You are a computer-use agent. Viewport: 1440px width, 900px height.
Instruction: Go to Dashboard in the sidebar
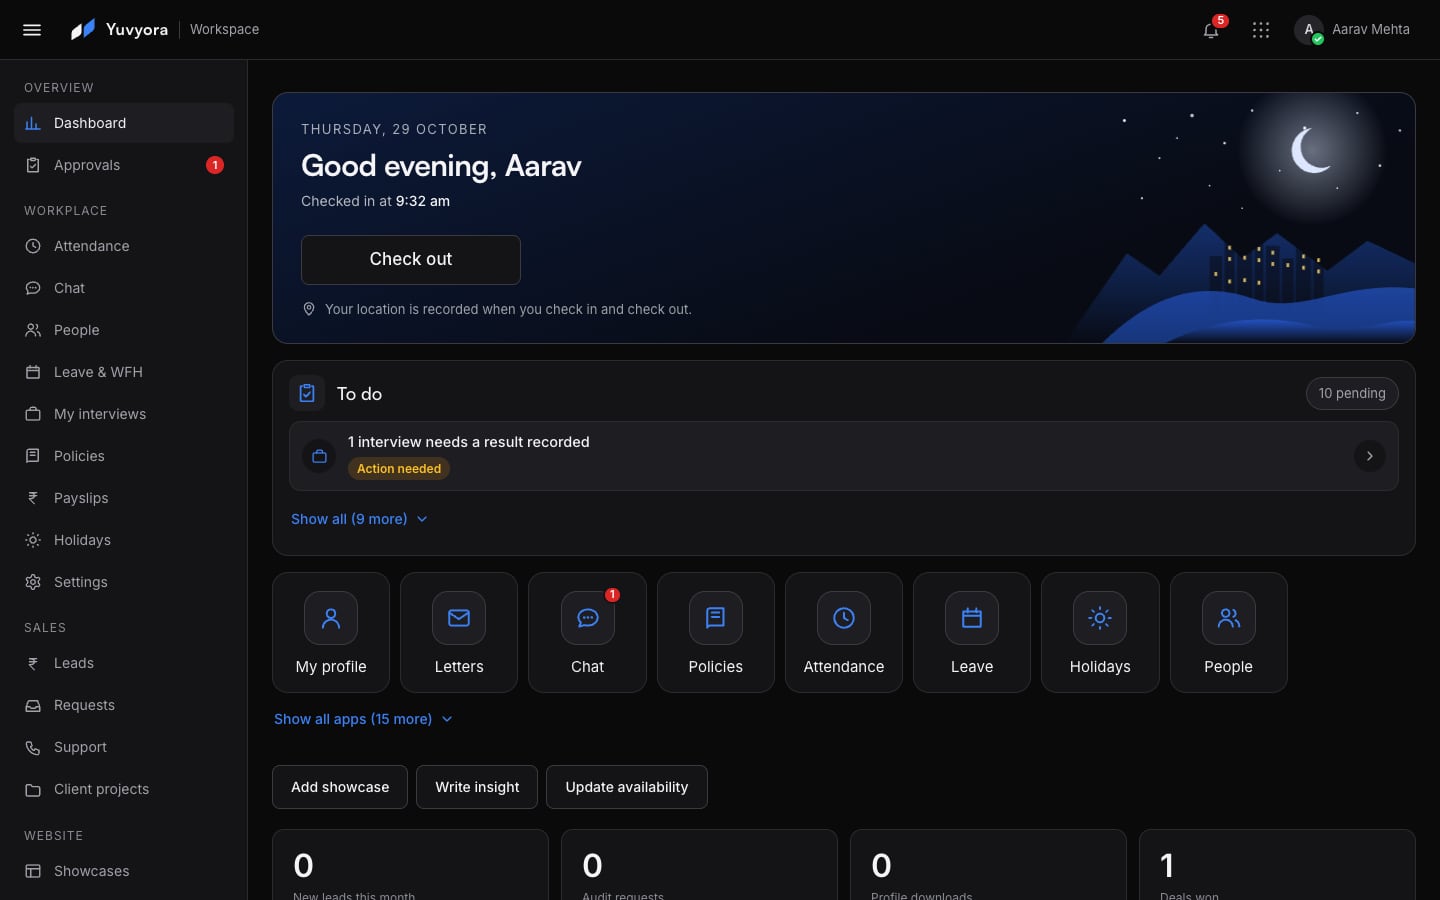tap(124, 123)
